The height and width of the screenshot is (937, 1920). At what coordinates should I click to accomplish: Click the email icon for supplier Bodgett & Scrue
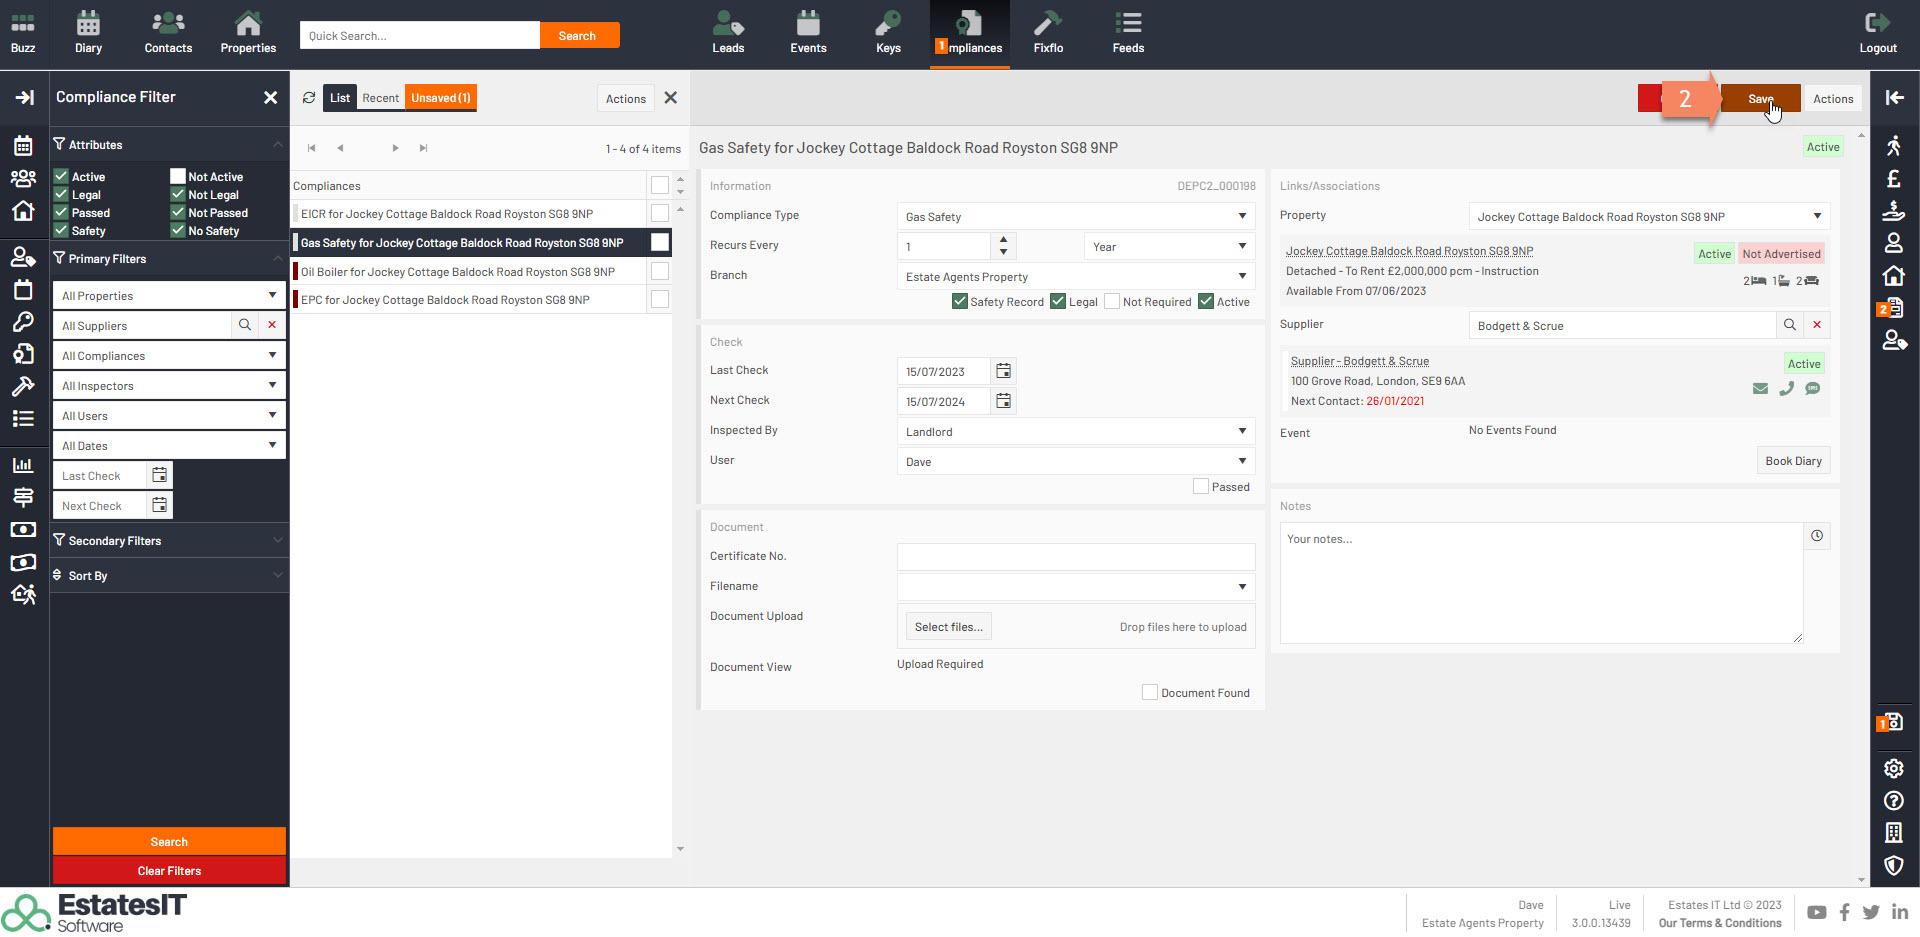(1760, 389)
